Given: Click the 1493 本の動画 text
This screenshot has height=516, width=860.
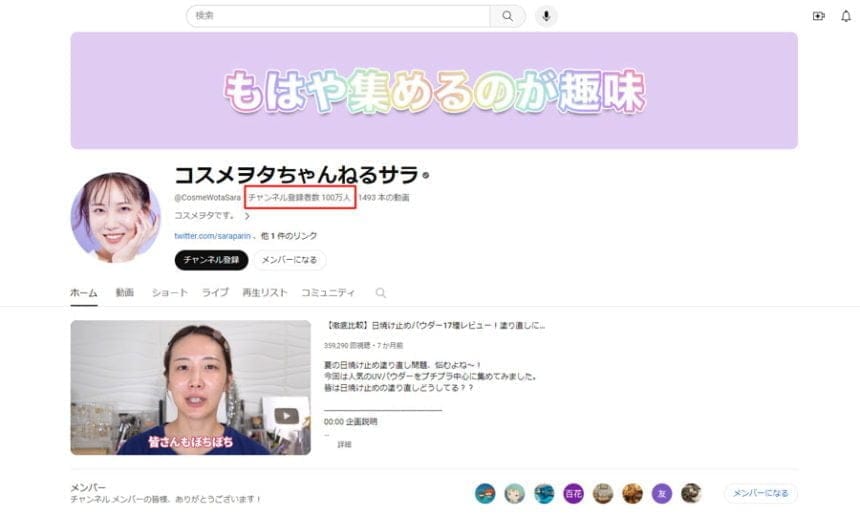Looking at the screenshot, I should click(x=384, y=197).
